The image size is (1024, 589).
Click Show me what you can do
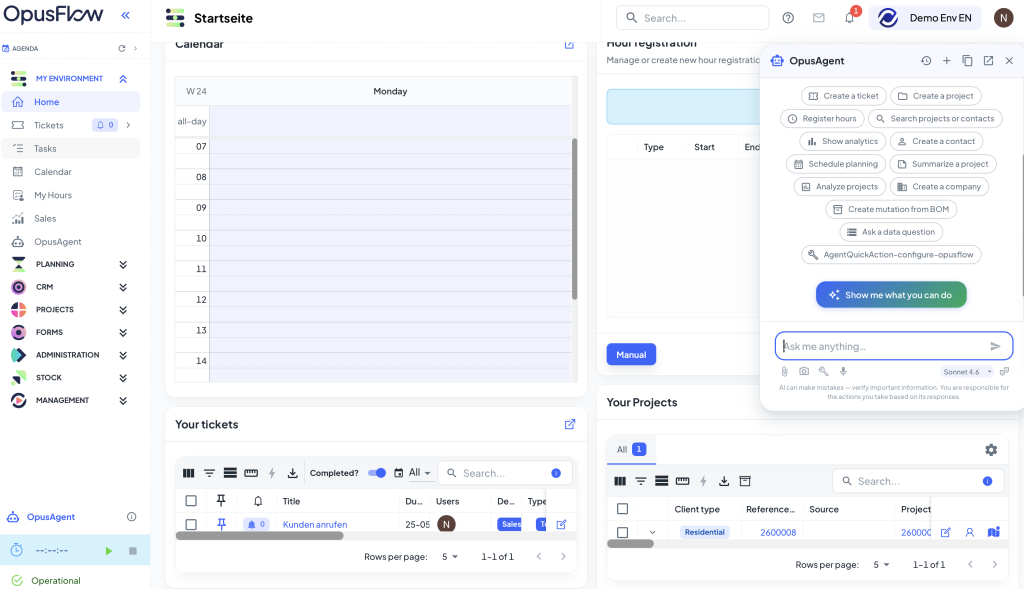pyautogui.click(x=891, y=295)
